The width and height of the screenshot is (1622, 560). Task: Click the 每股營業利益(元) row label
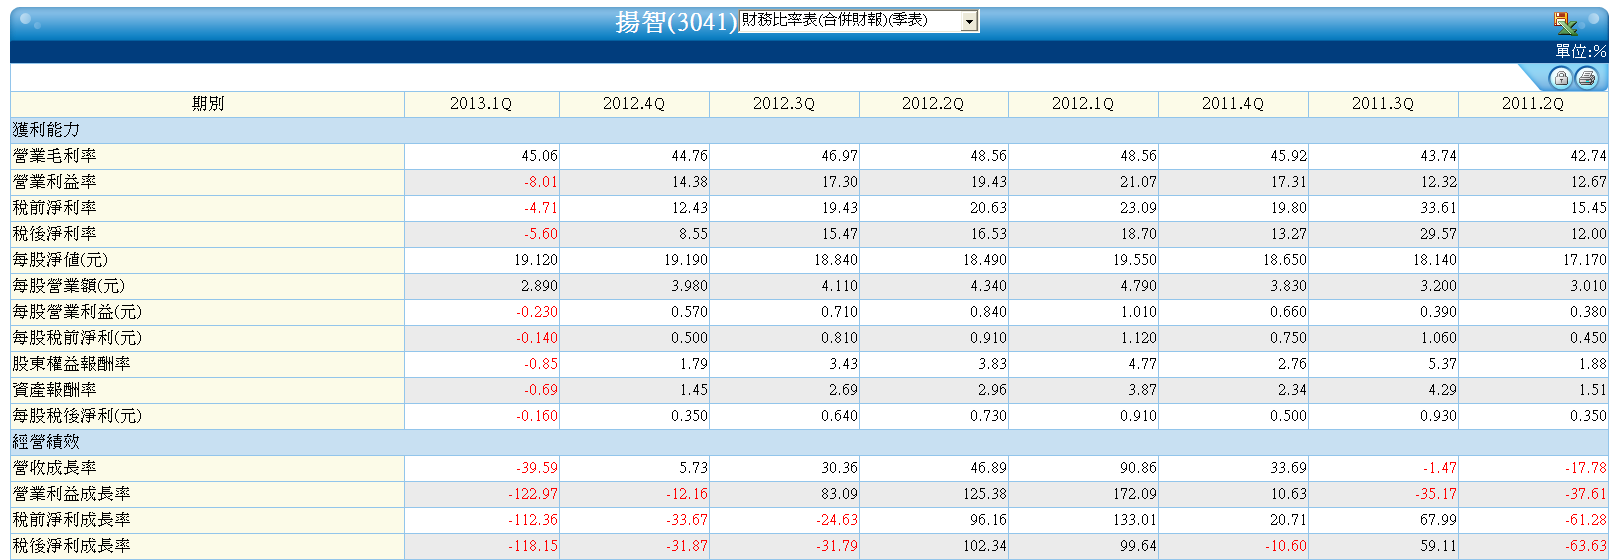click(x=77, y=312)
